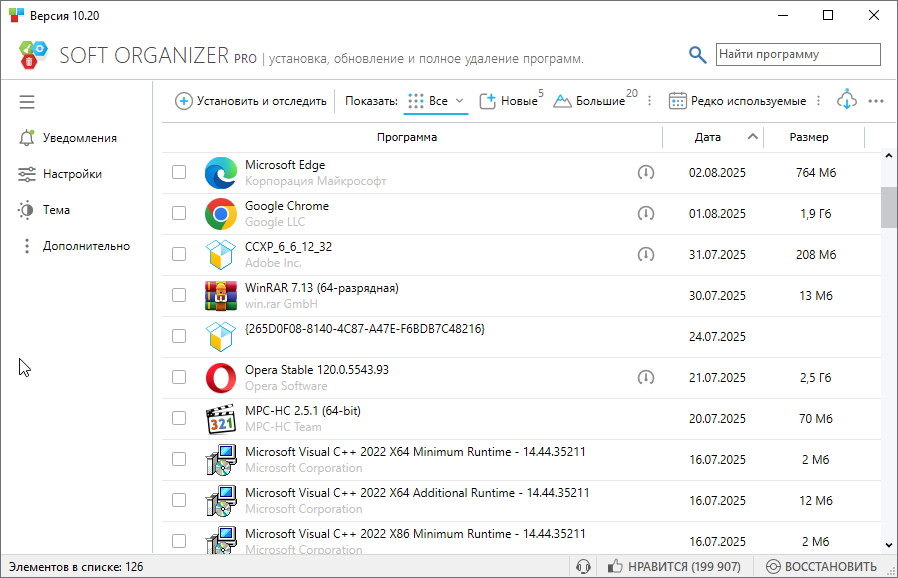Click the cloud download icon in toolbar
The height and width of the screenshot is (578, 898).
846,100
